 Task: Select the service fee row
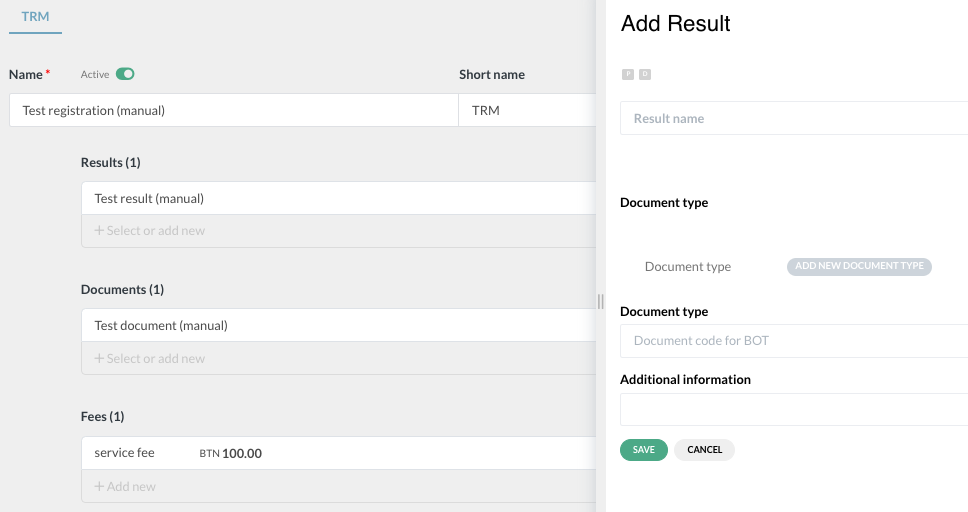338,453
